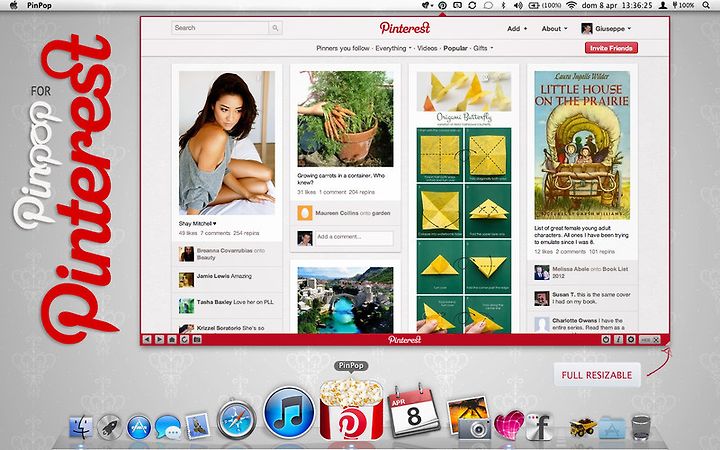Viewport: 720px width, 450px height.
Task: Select Pinners you follow tab
Action: 343,48
